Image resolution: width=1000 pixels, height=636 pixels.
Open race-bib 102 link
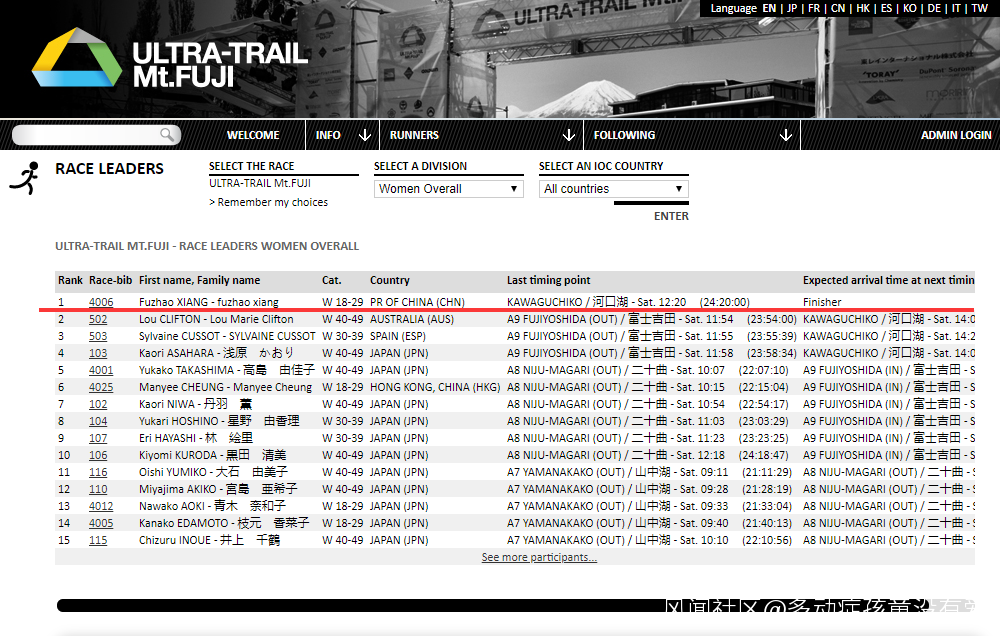pyautogui.click(x=98, y=404)
